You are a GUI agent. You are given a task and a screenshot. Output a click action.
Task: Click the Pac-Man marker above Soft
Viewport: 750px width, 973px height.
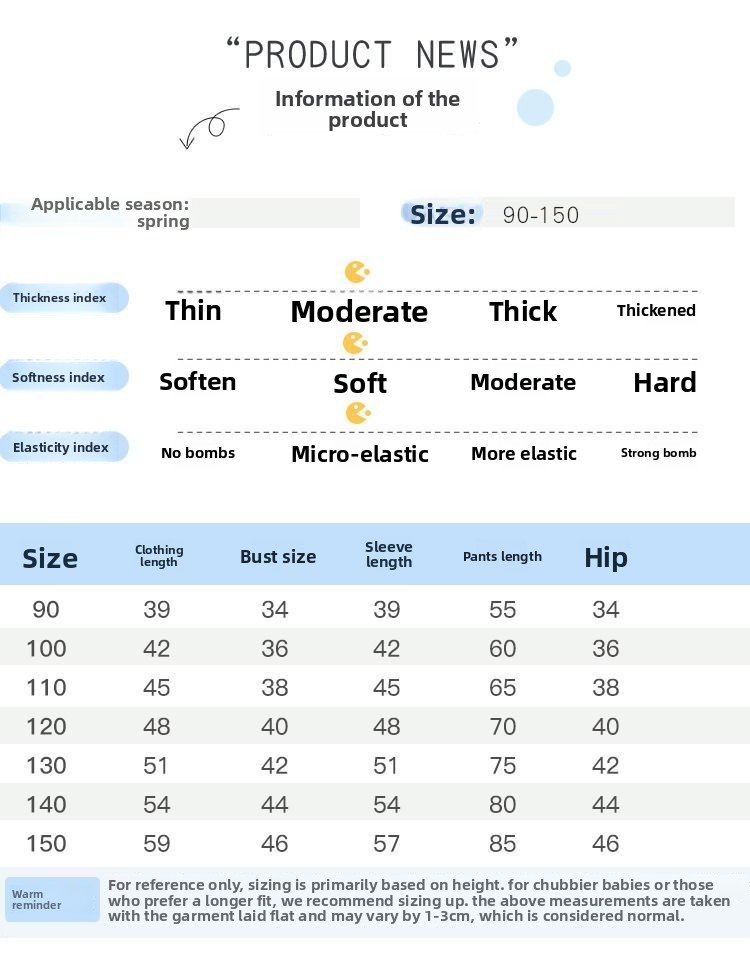pos(355,343)
